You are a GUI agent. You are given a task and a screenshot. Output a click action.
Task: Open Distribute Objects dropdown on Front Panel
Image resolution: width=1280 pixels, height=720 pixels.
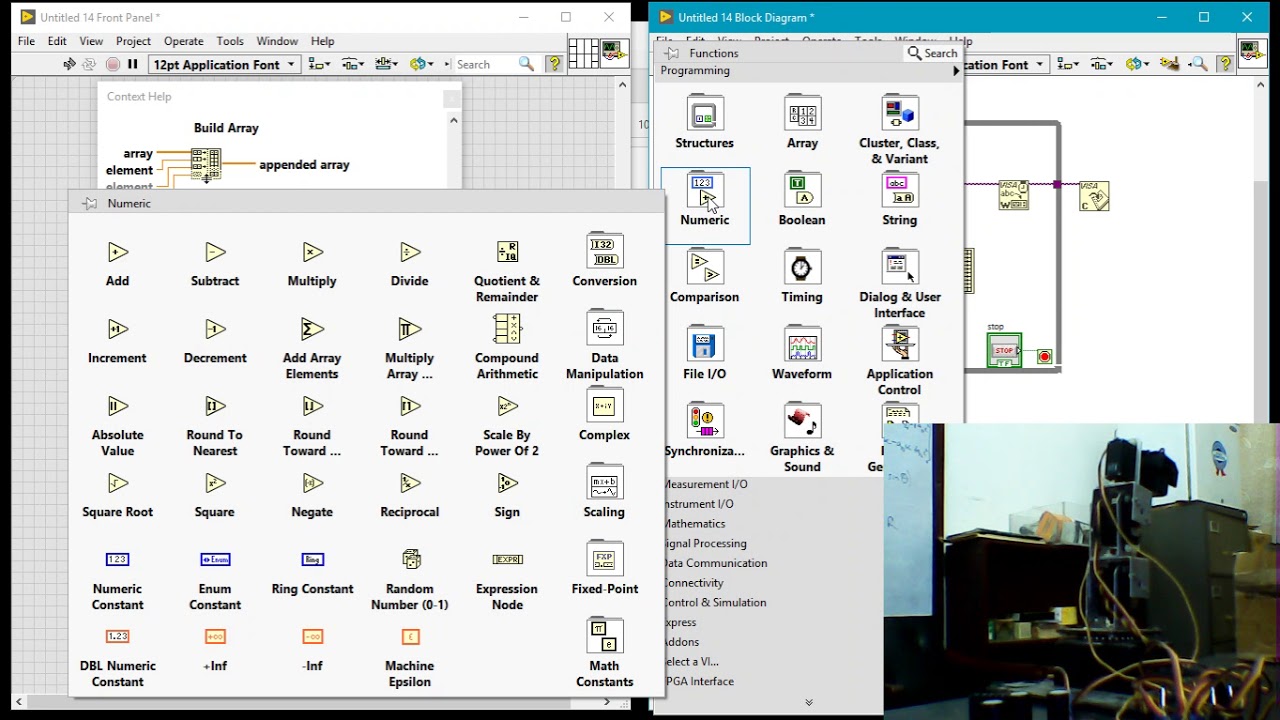click(353, 64)
